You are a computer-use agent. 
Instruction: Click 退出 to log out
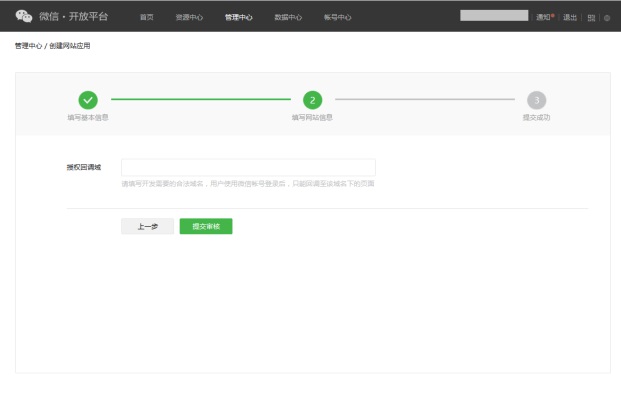click(570, 17)
